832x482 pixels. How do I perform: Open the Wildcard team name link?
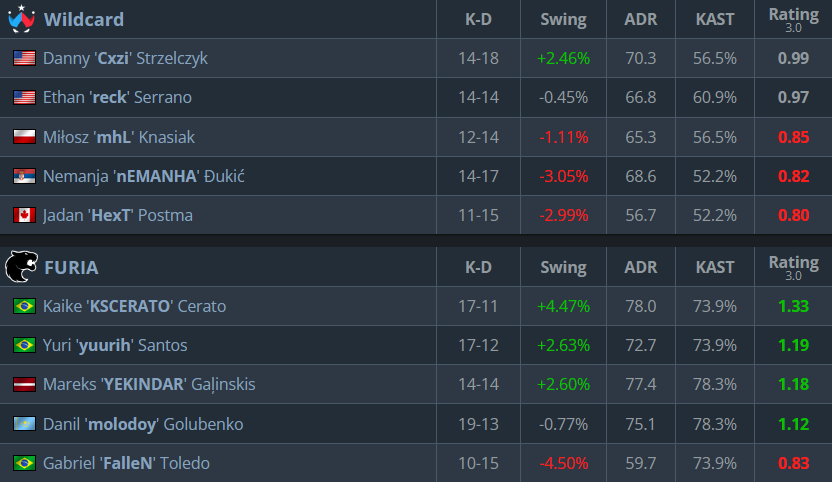[x=84, y=20]
